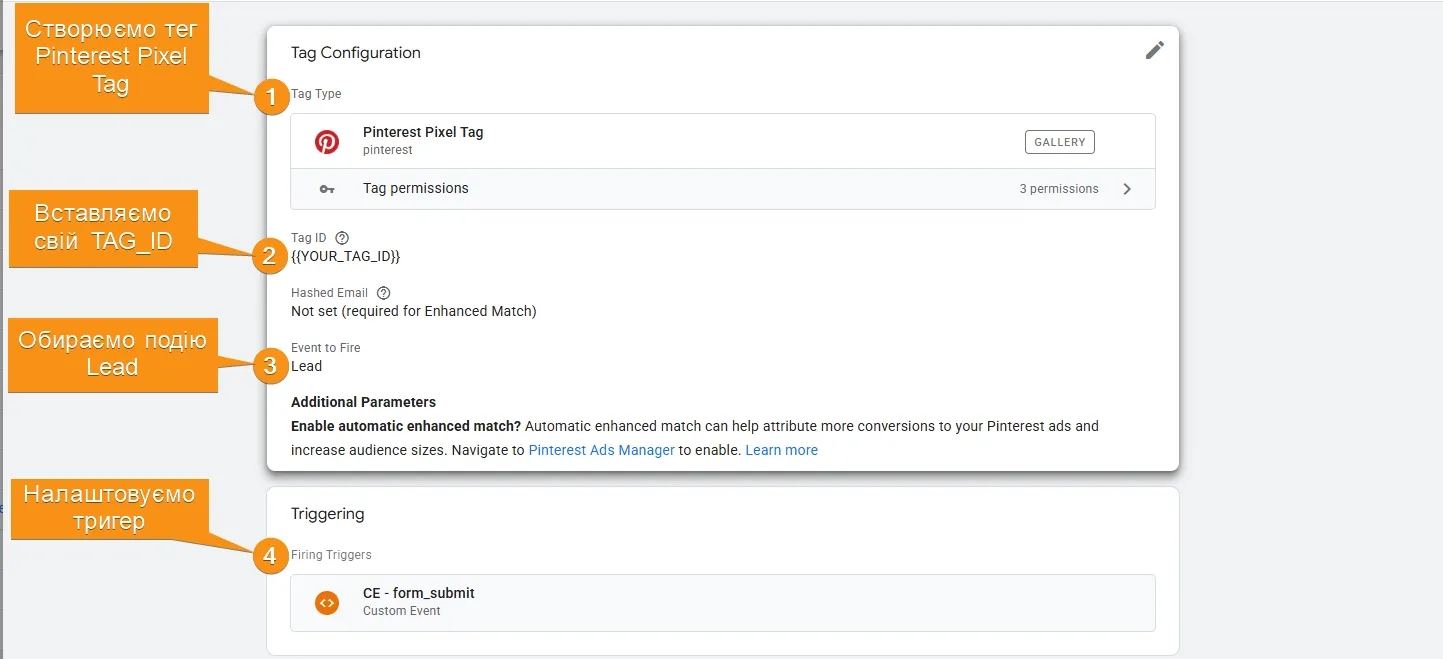Click the Enable automatic enhanced match? text
The image size is (1443, 659).
tap(407, 426)
